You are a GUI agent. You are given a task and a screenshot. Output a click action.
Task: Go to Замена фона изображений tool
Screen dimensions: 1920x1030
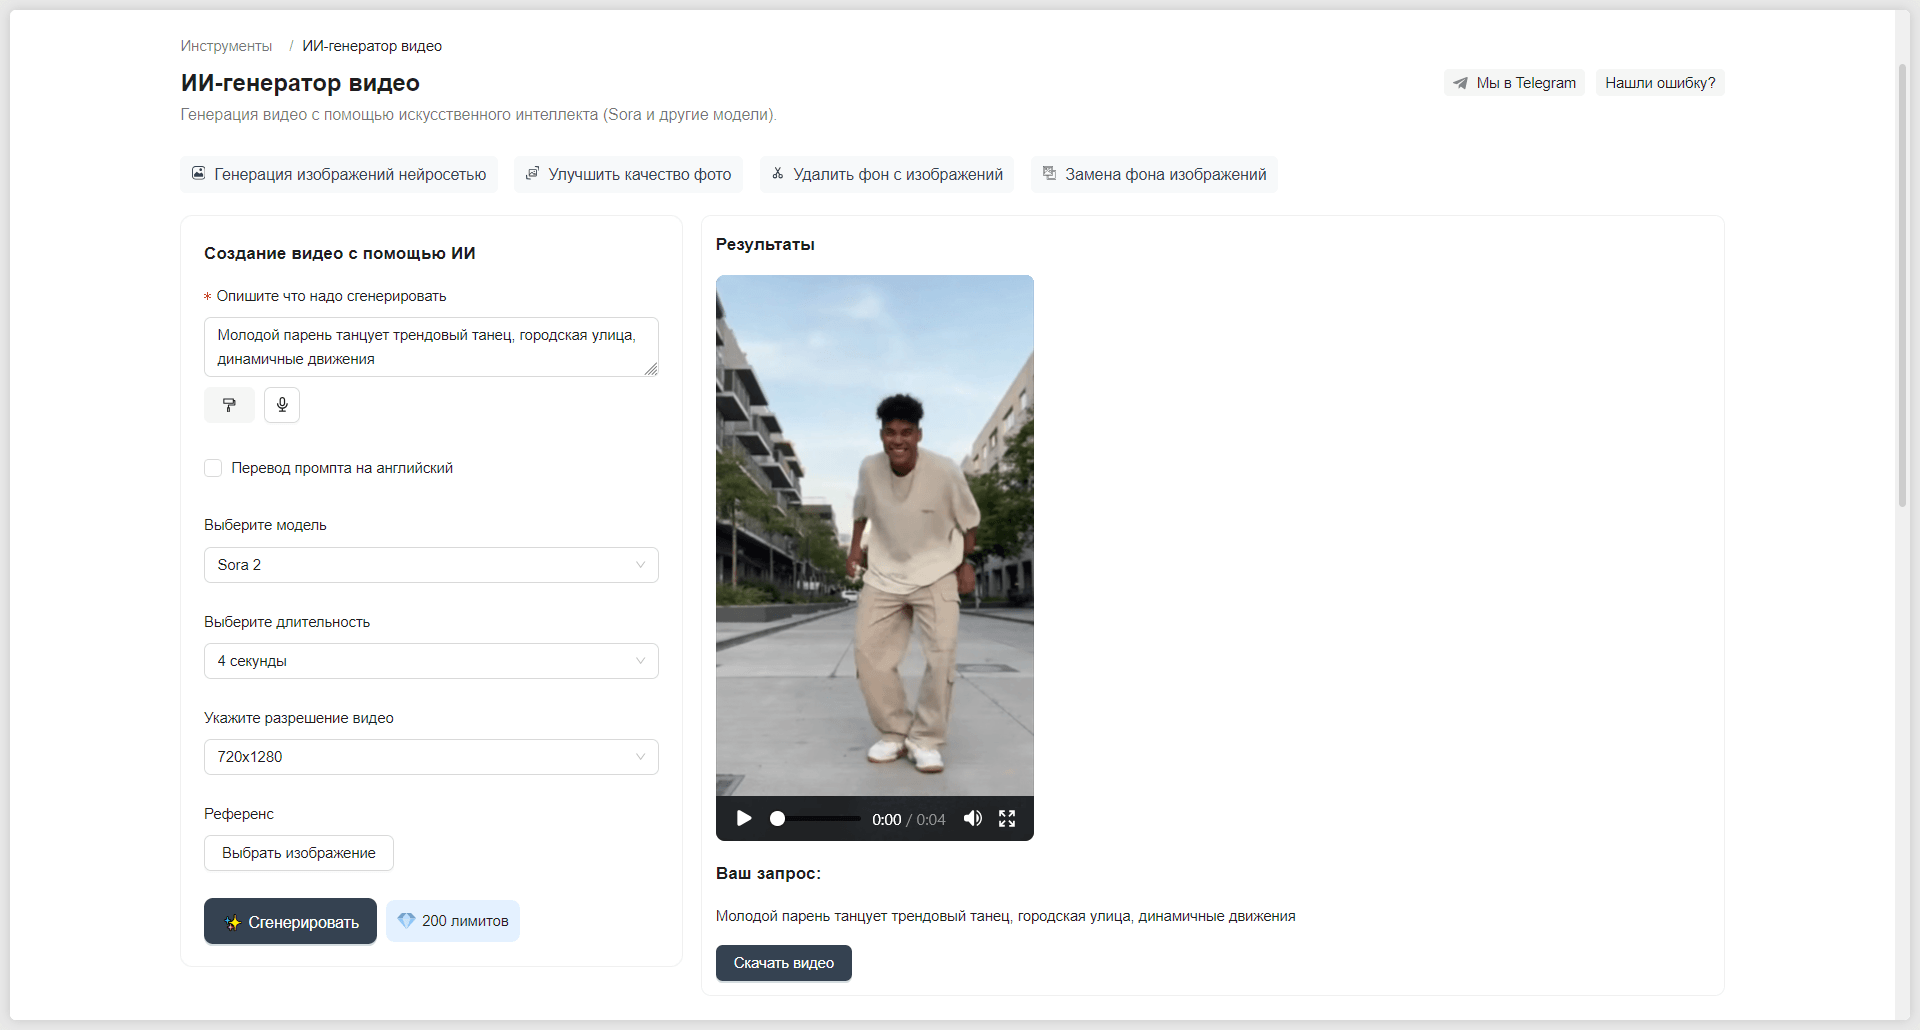pos(1154,174)
